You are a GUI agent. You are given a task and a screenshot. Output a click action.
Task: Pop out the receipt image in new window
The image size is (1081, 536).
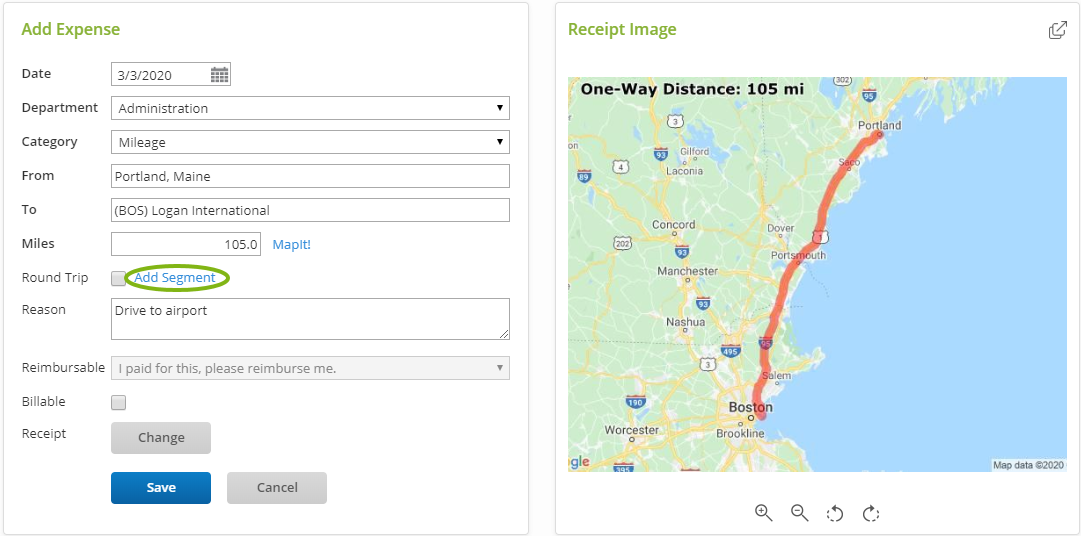coord(1057,30)
